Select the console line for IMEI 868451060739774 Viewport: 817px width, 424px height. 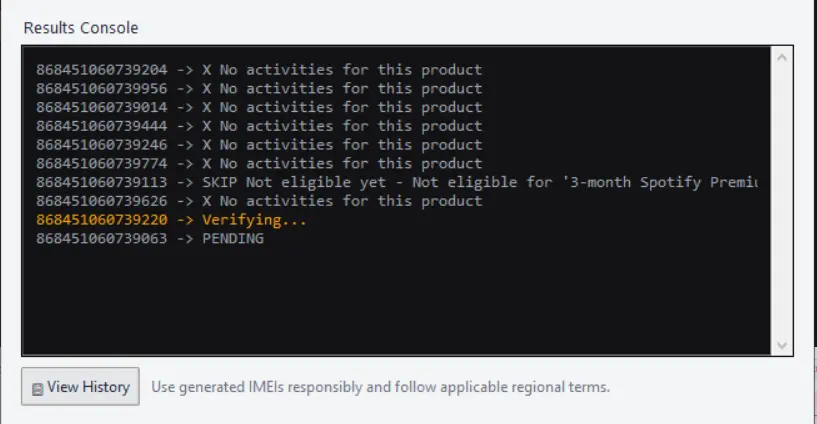(259, 164)
